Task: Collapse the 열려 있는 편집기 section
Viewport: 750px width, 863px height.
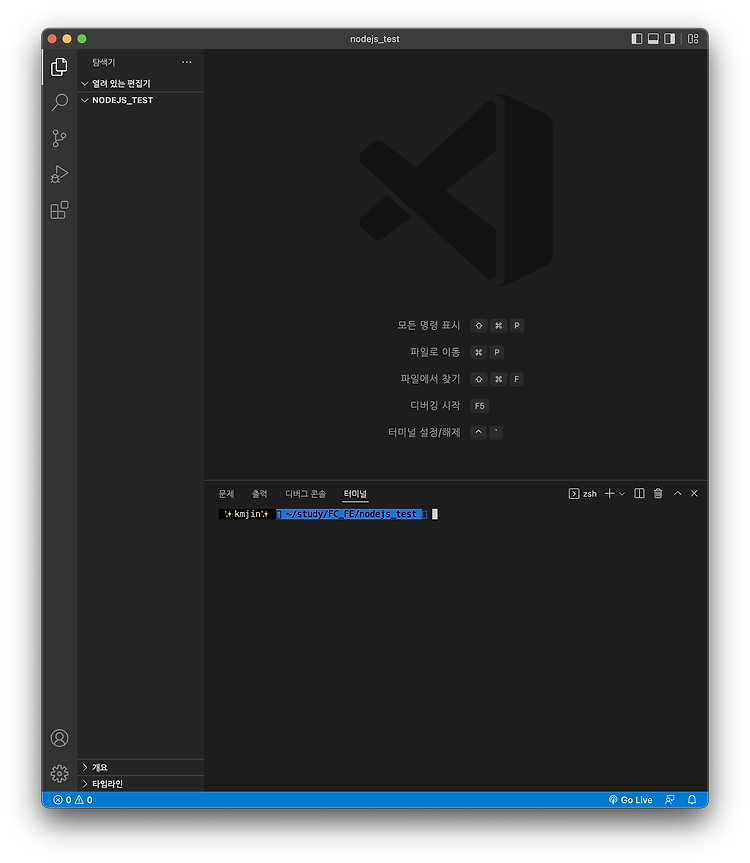Action: click(141, 84)
